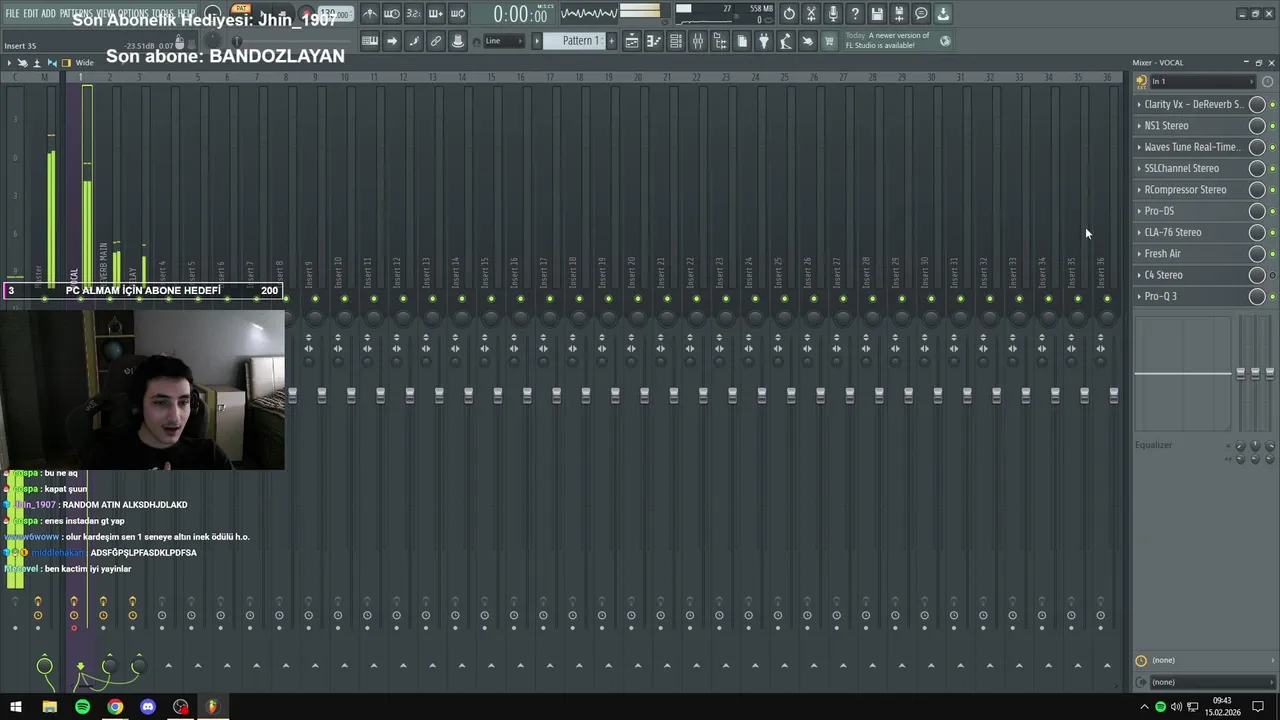1280x720 pixels.
Task: Open the Mixer view icon
Action: 698,41
